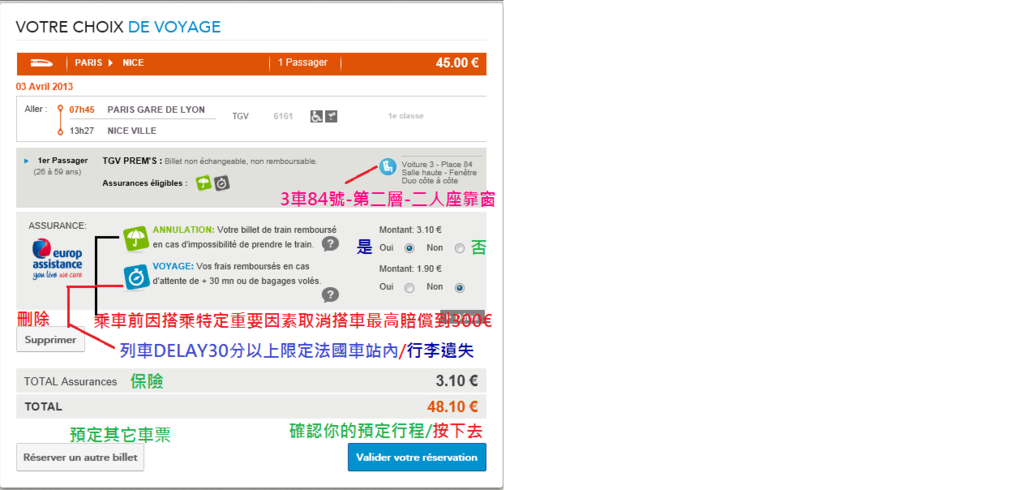1024x490 pixels.
Task: Click the train number '6161'
Action: pos(283,116)
